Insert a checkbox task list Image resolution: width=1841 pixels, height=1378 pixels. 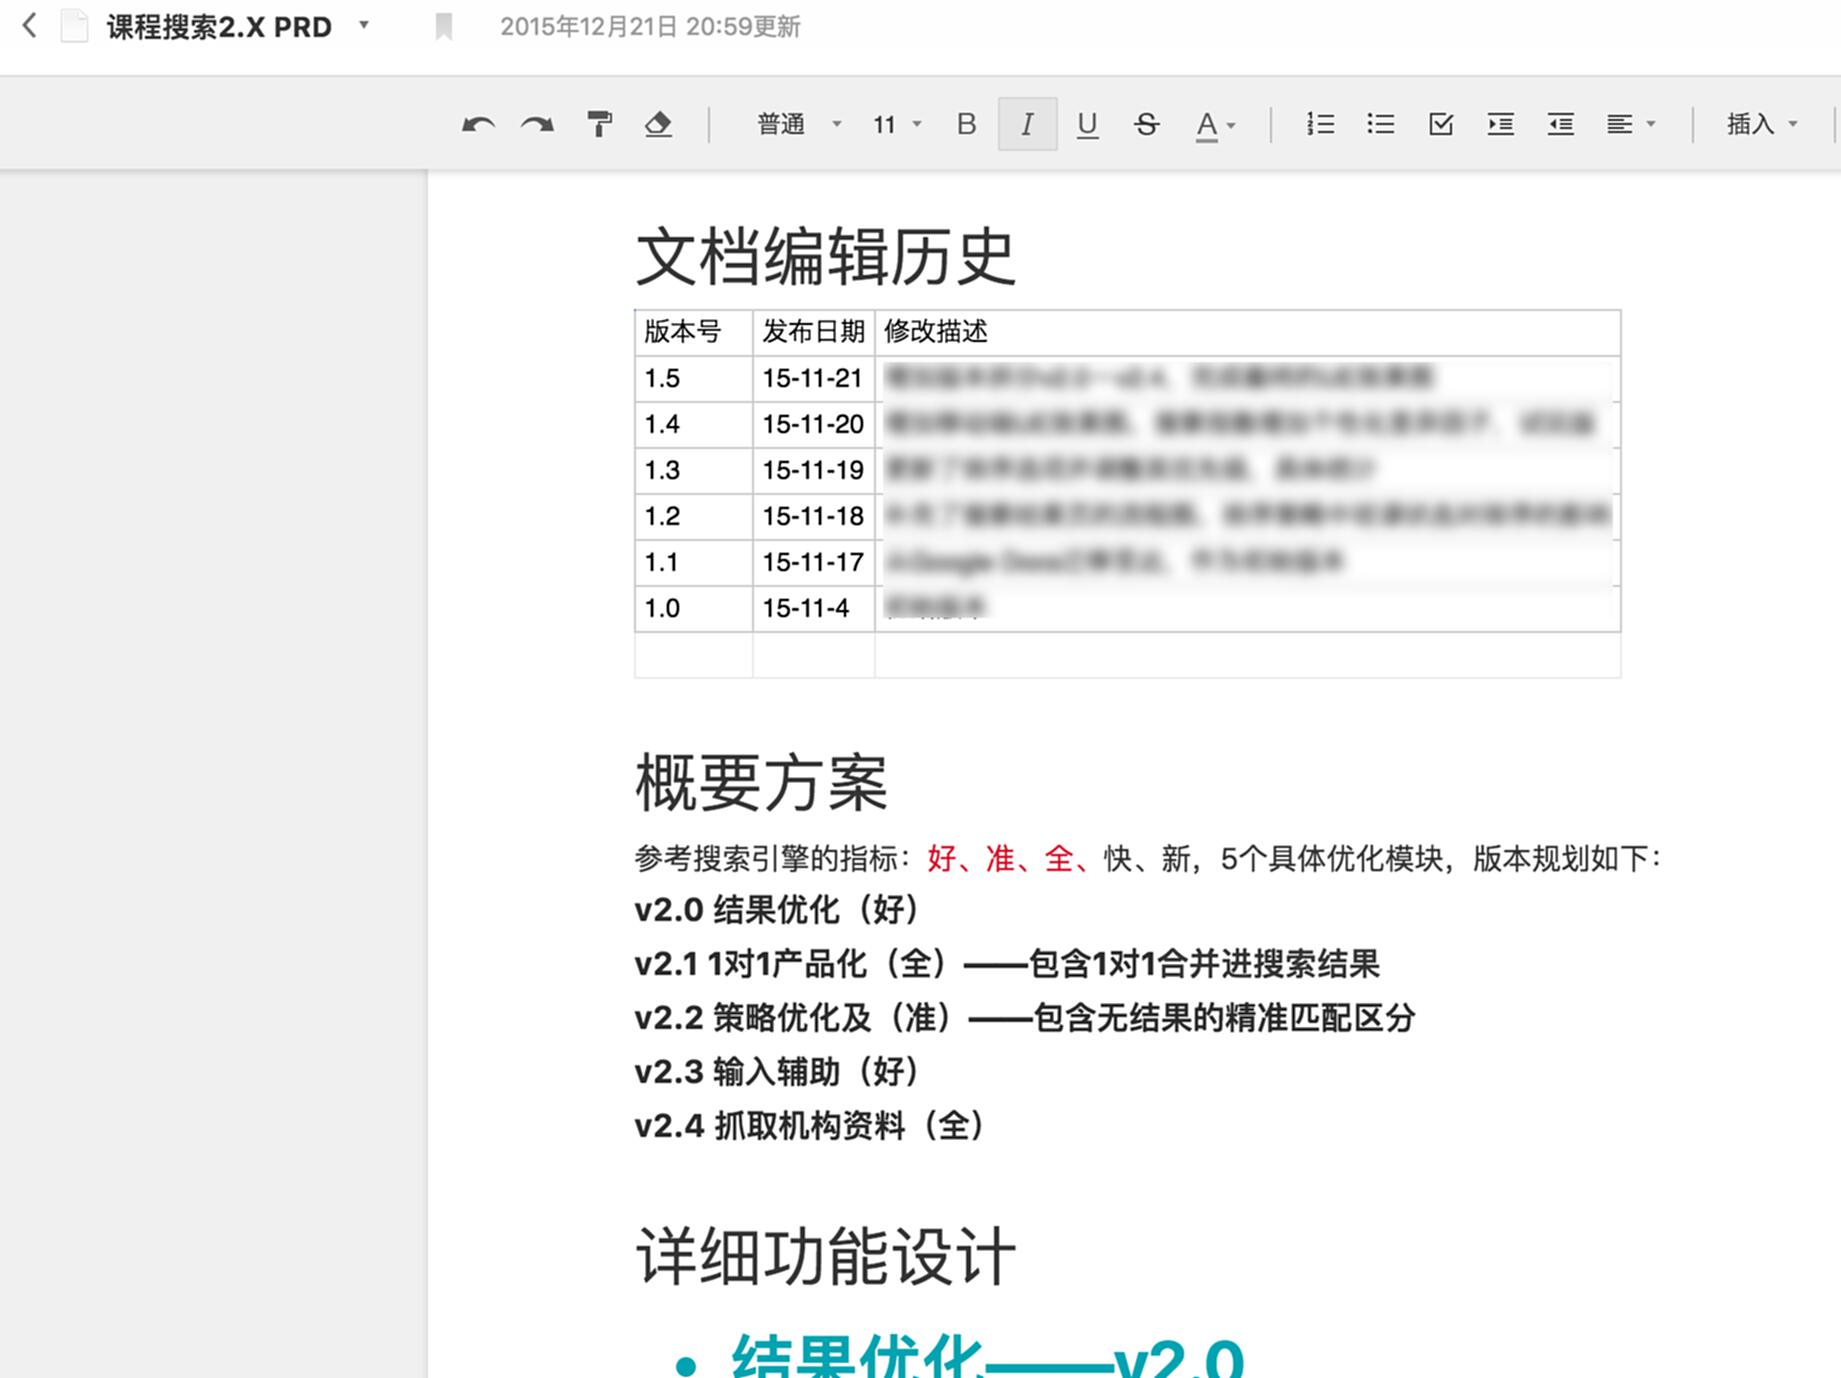pos(1440,124)
